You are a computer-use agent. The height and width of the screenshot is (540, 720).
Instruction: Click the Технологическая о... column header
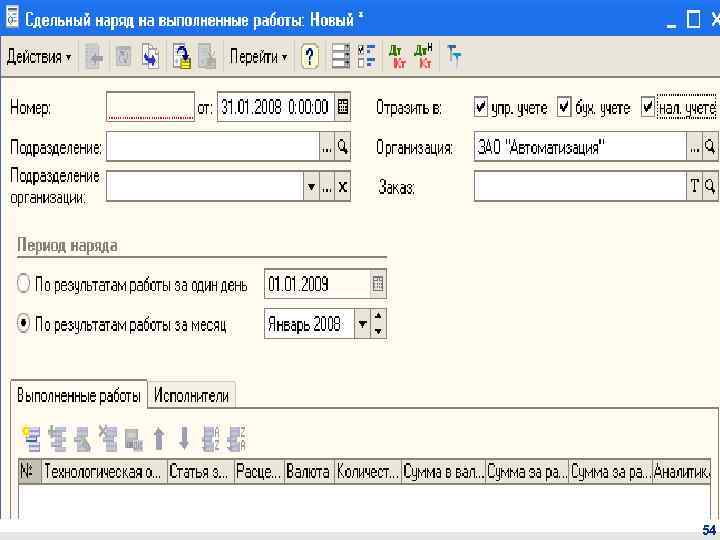(x=104, y=472)
